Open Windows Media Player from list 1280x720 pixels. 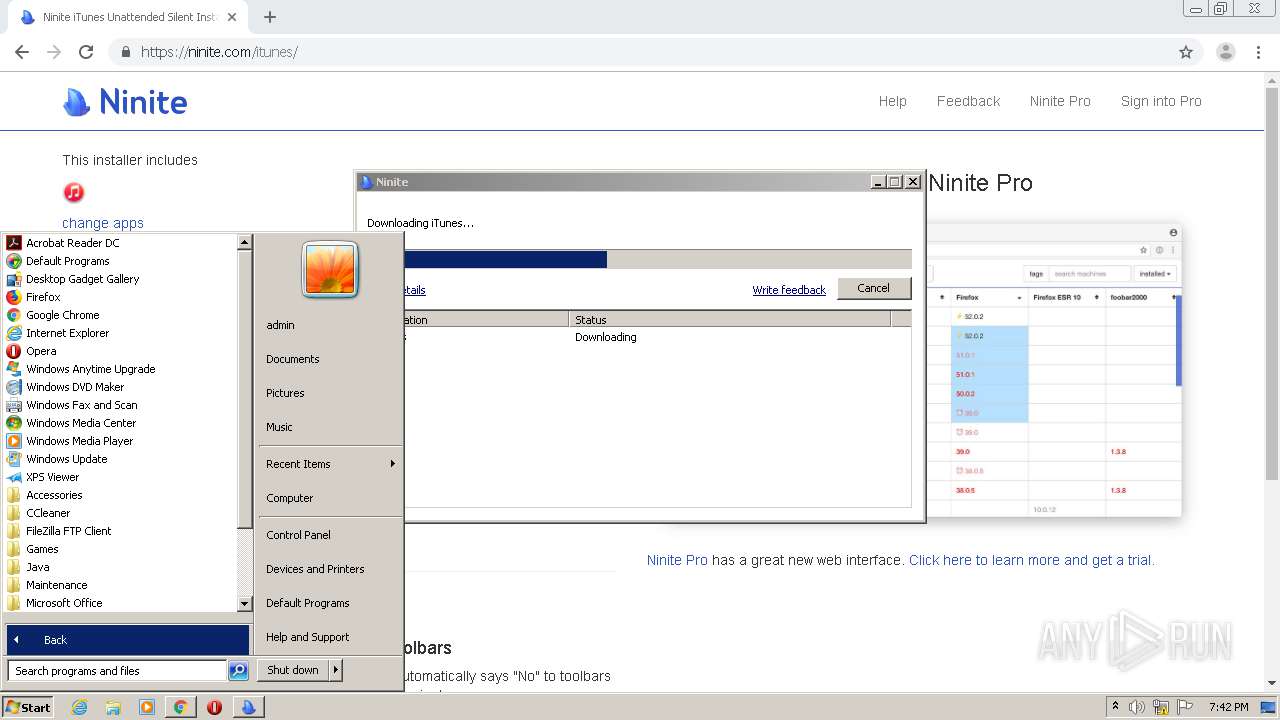79,441
